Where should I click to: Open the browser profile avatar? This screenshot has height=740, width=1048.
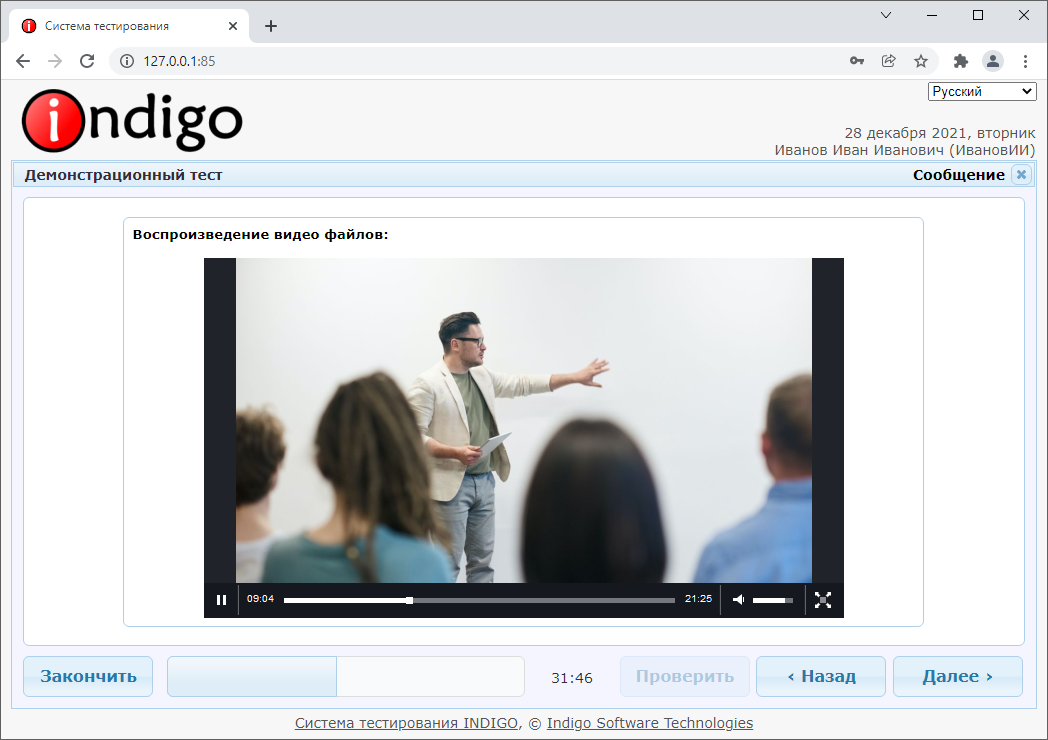tap(993, 61)
